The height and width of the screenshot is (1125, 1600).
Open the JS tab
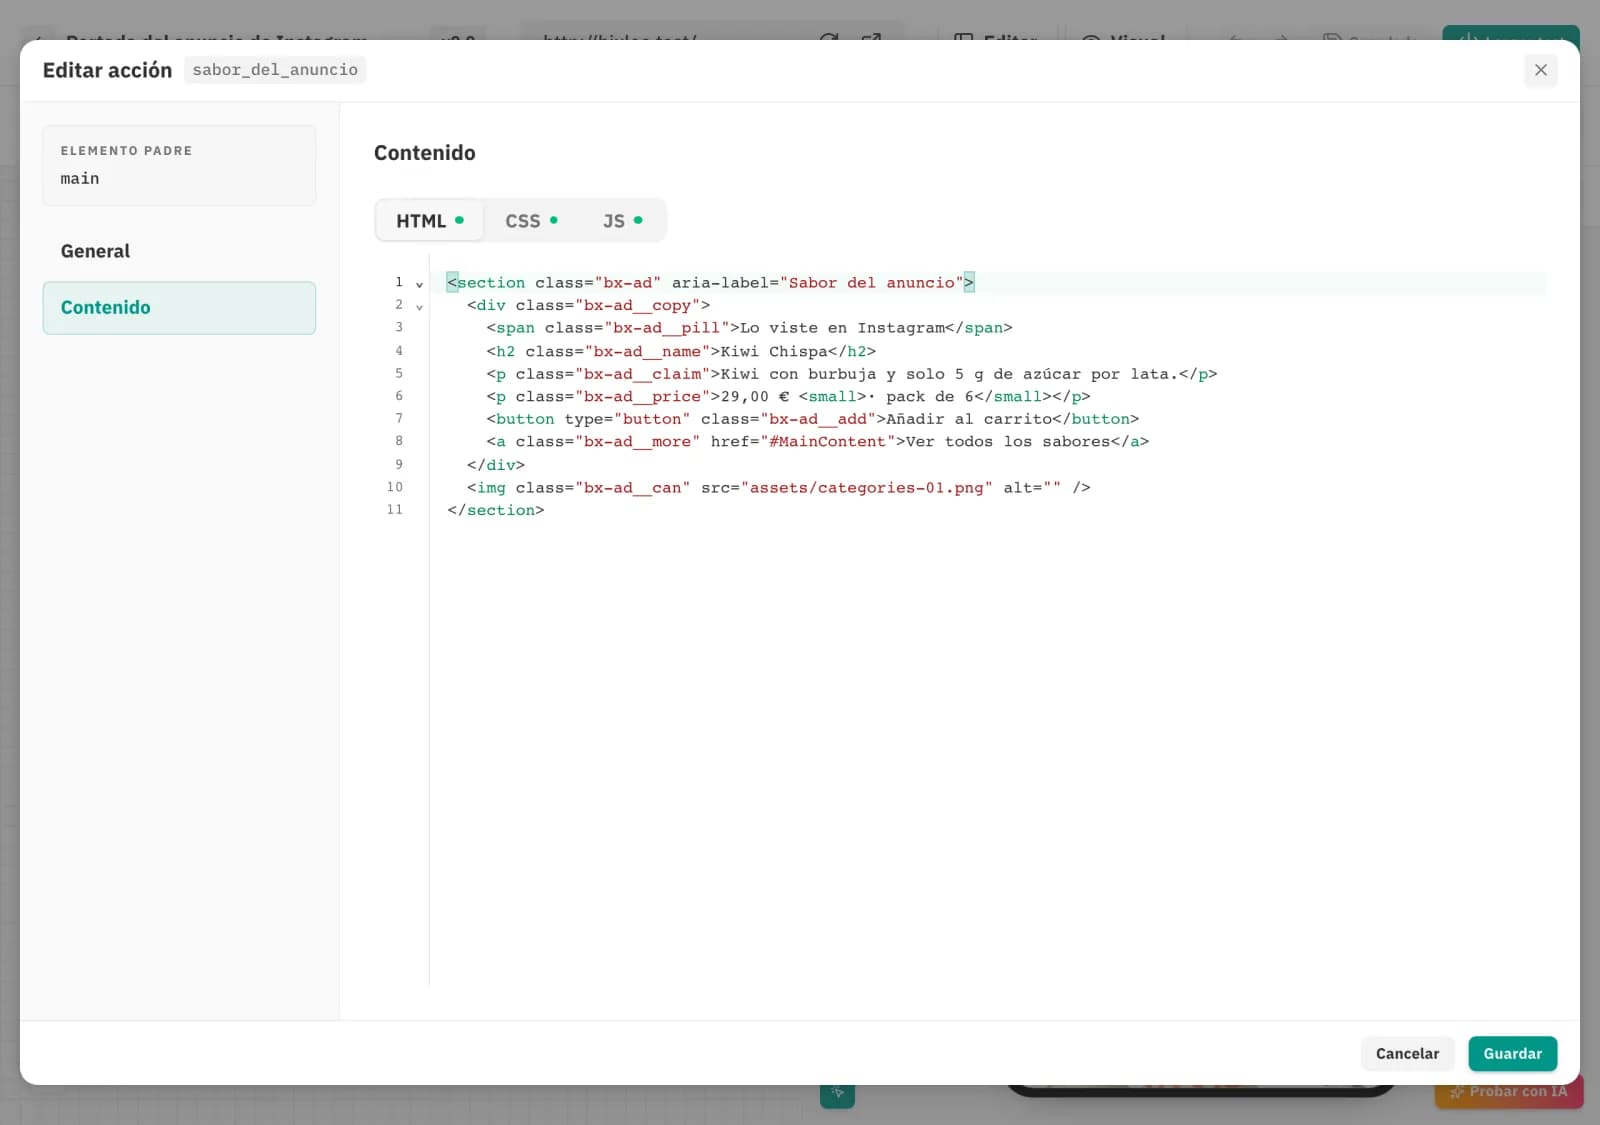pyautogui.click(x=622, y=221)
